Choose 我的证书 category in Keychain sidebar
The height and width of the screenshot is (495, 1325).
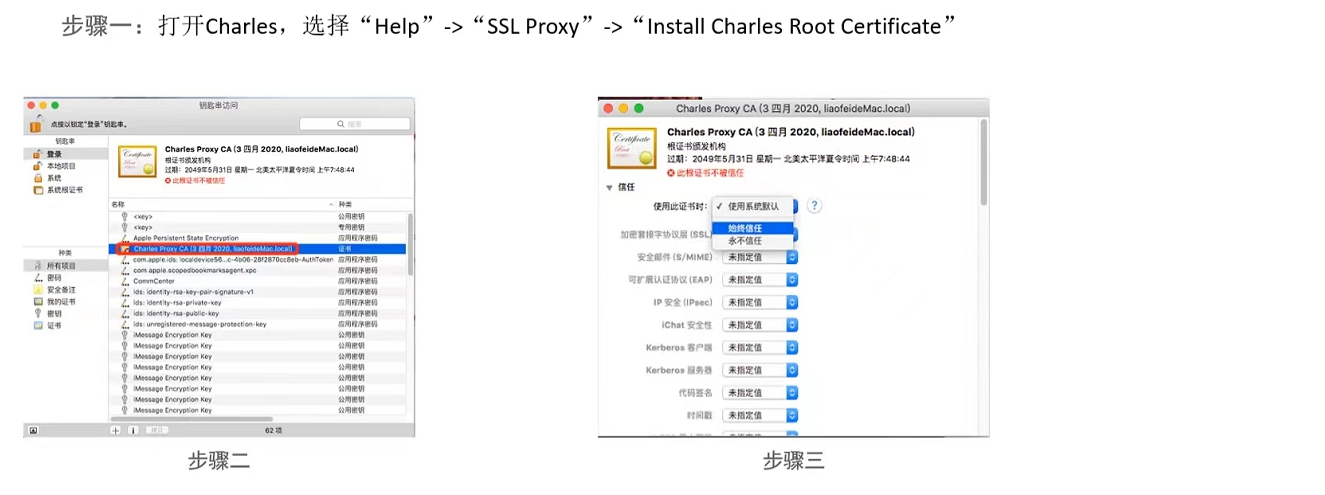coord(66,301)
